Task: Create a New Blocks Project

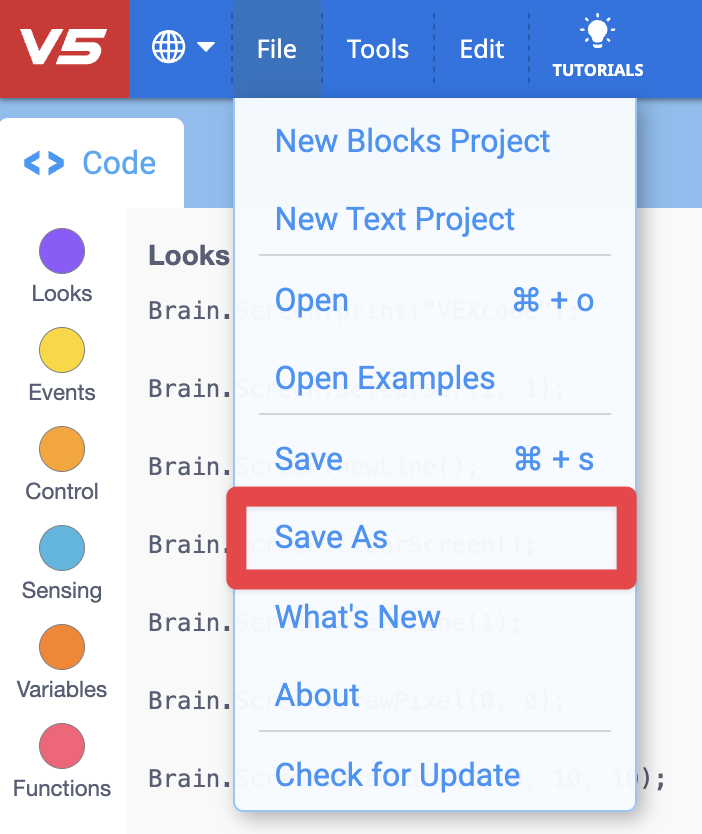Action: click(412, 141)
